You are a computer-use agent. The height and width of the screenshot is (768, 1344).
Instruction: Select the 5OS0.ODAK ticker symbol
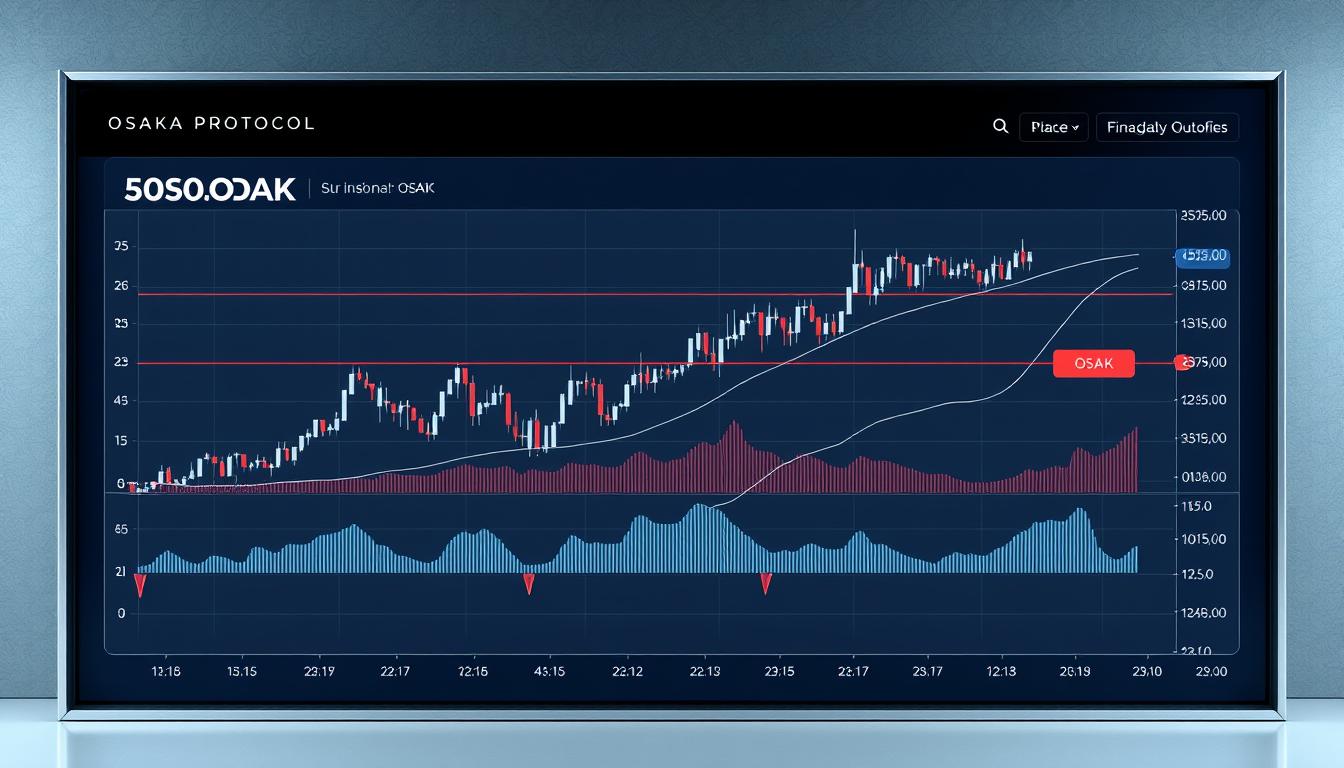(210, 189)
